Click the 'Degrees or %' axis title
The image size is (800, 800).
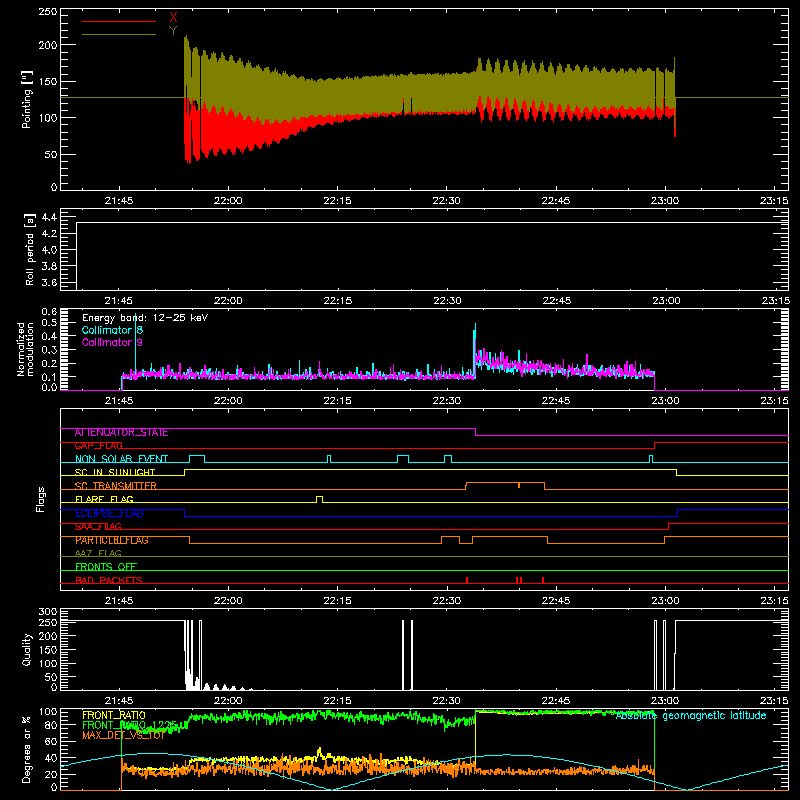(27, 749)
